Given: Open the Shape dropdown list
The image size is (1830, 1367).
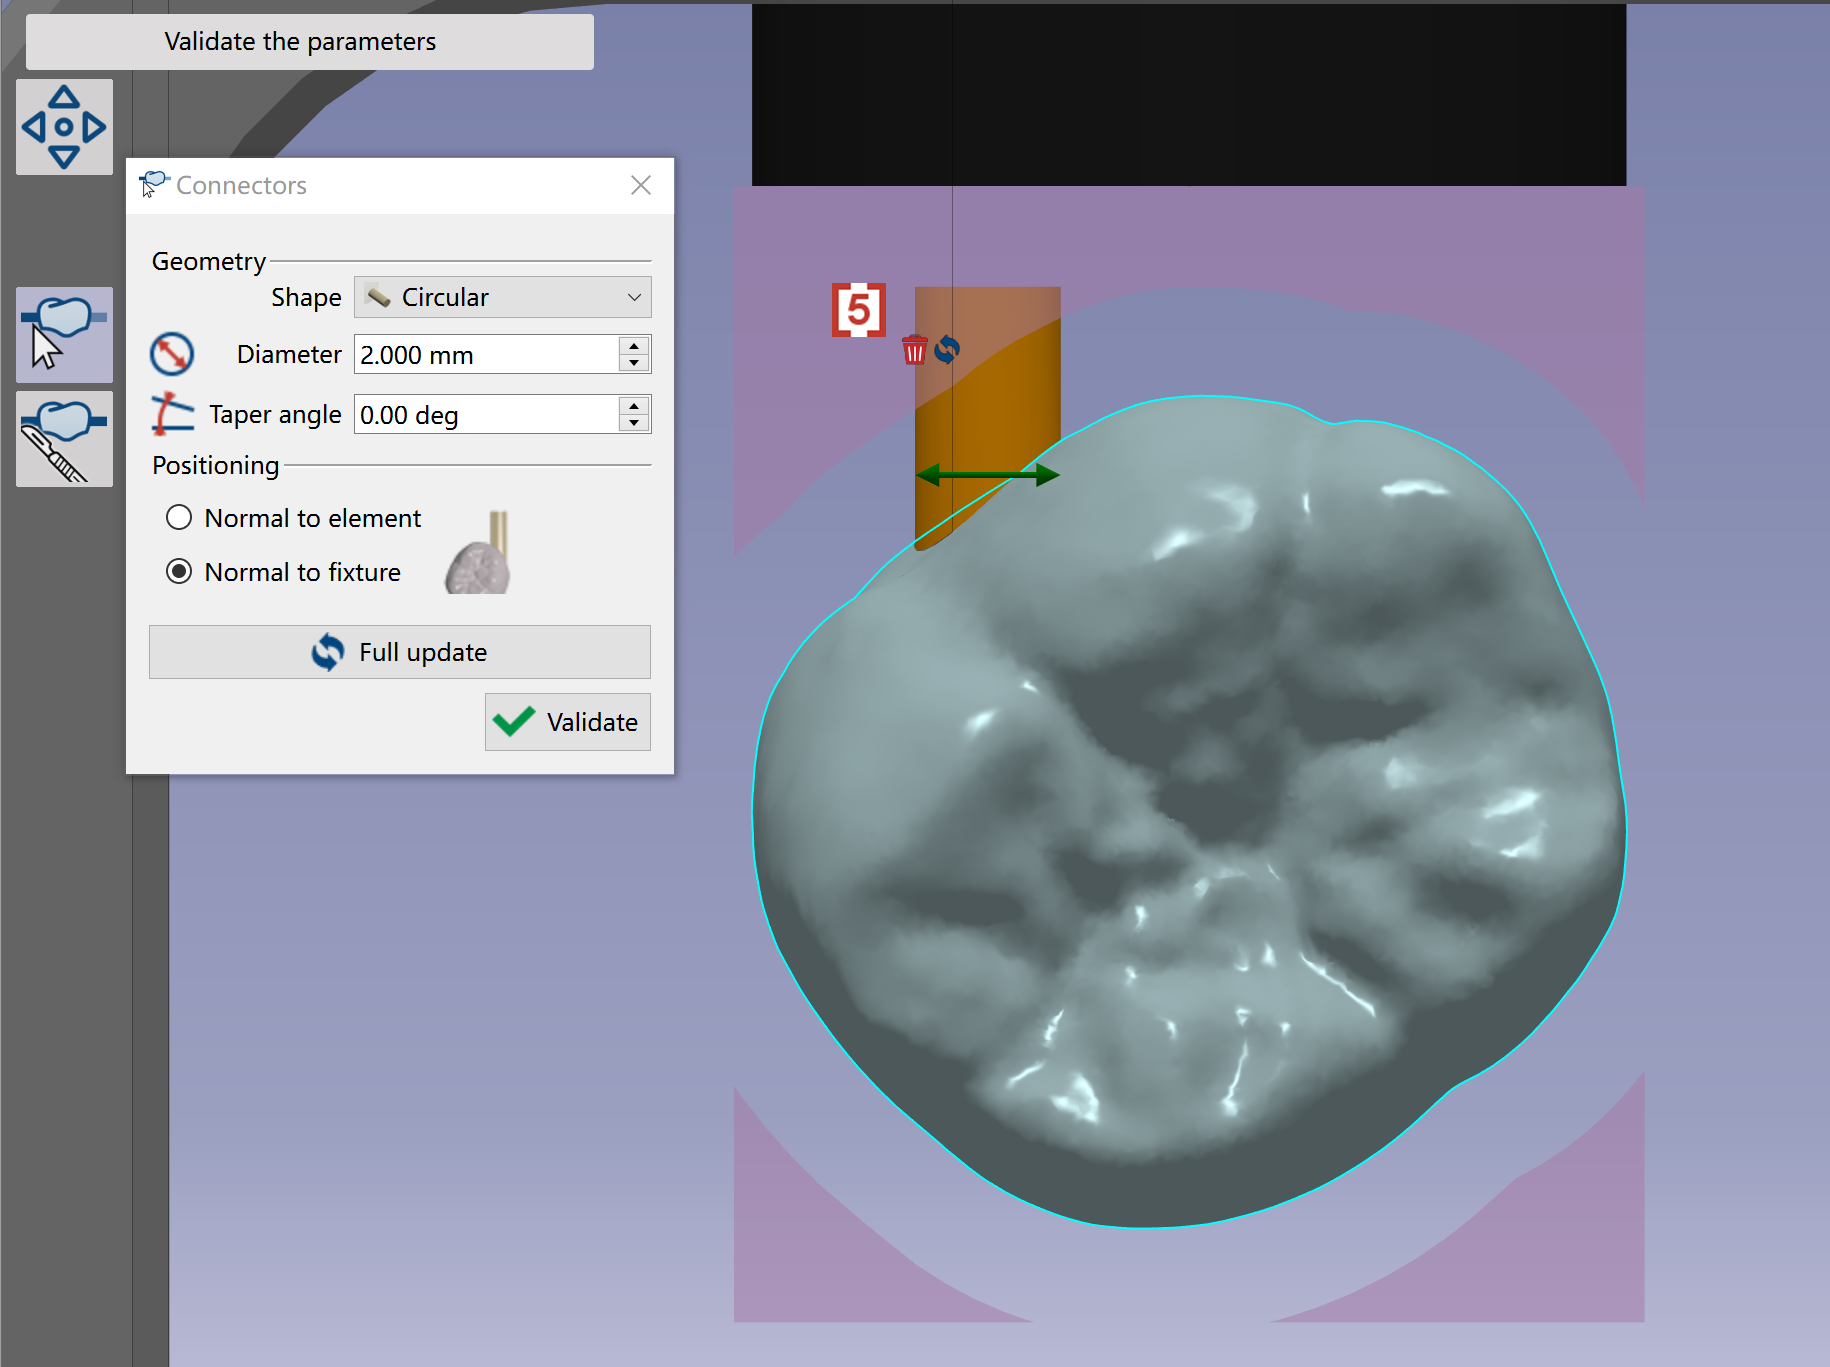Looking at the screenshot, I should click(x=503, y=297).
